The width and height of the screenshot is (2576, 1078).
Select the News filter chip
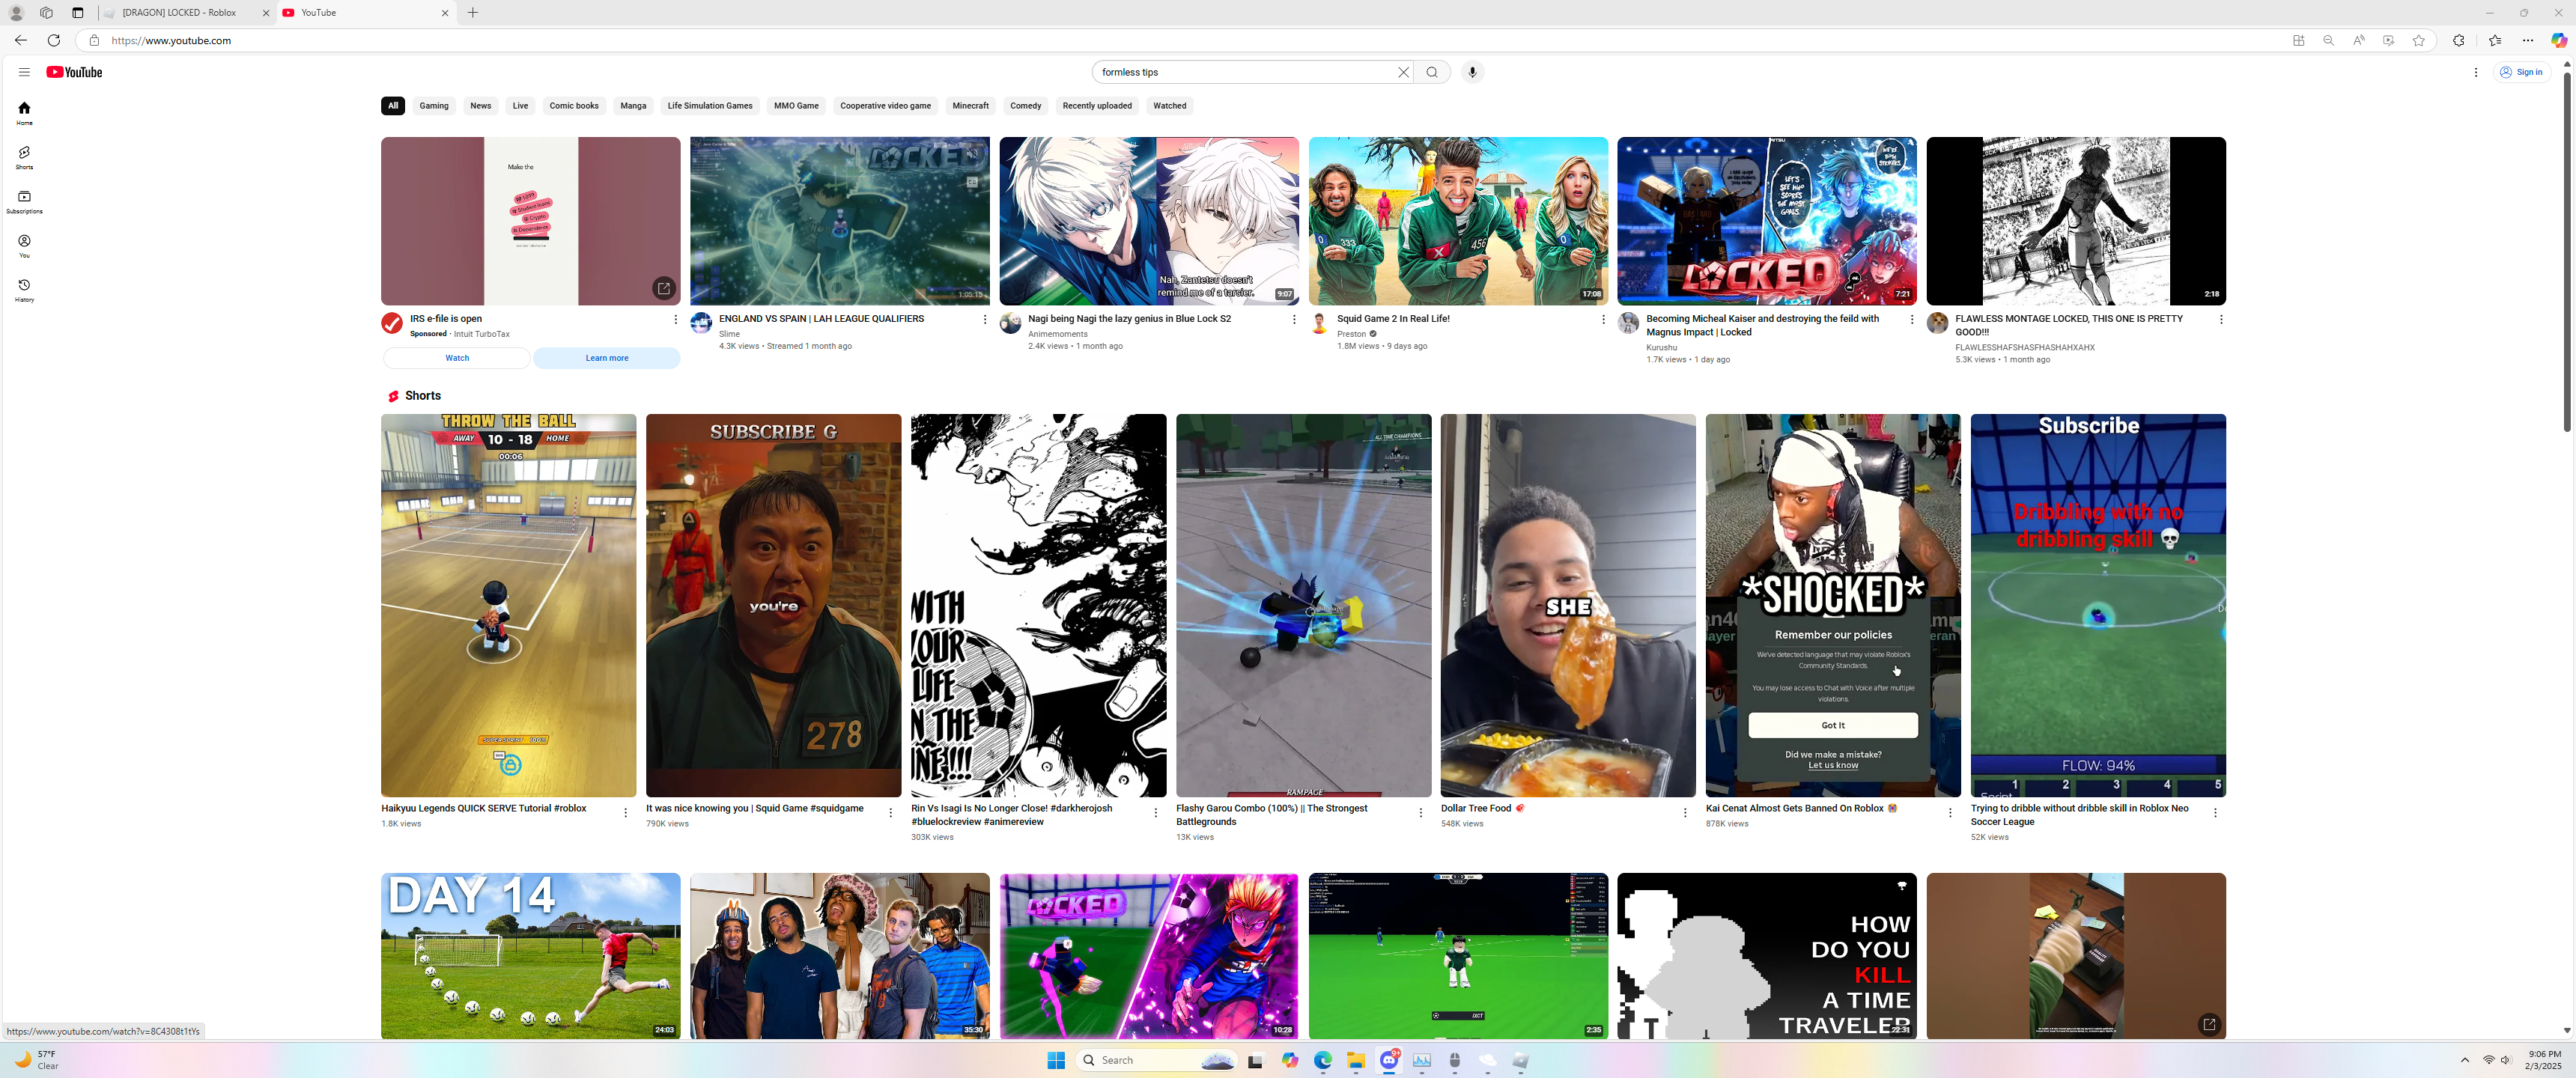[481, 106]
